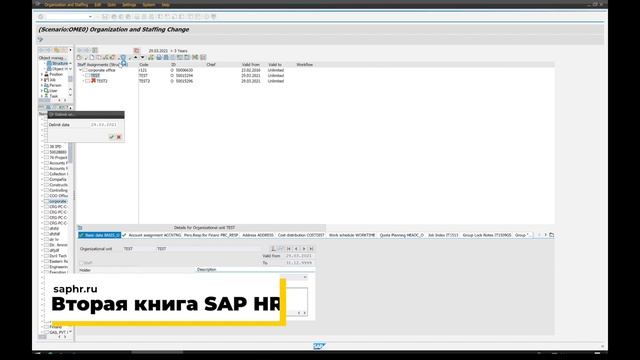Open the Organization and Staffing menu
Image resolution: width=640 pixels, height=360 pixels.
click(66, 4)
